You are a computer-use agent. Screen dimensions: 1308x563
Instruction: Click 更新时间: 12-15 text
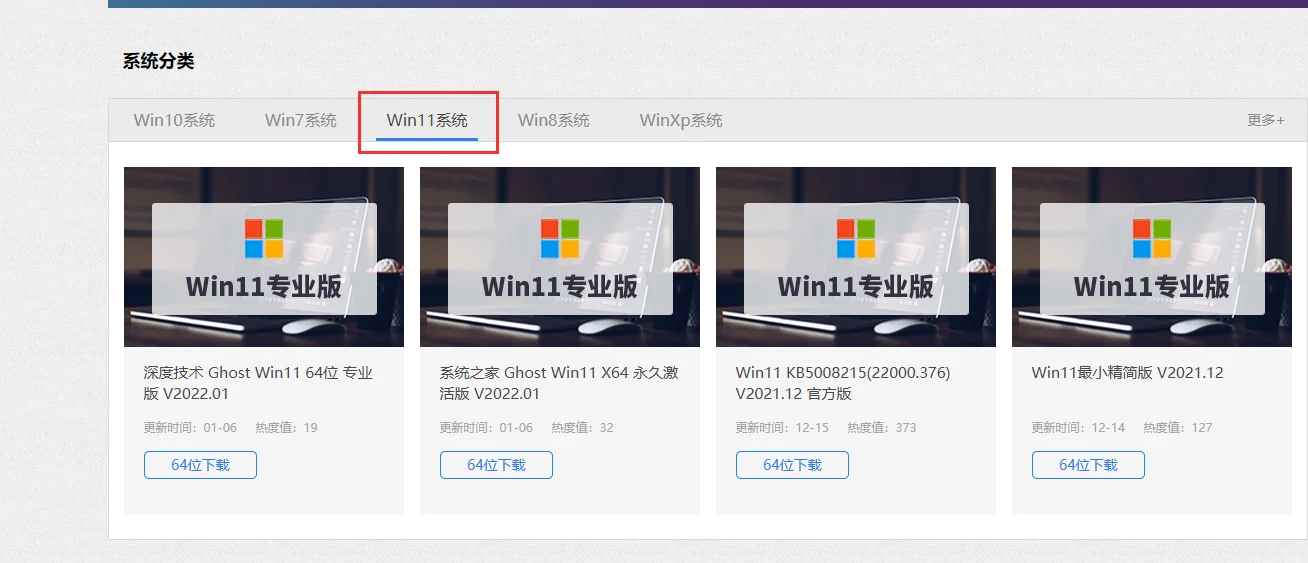point(782,427)
